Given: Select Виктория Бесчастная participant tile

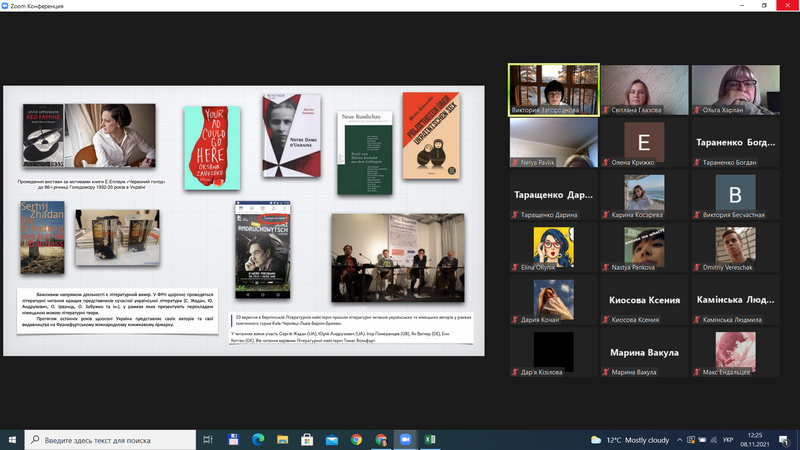Looking at the screenshot, I should (736, 195).
